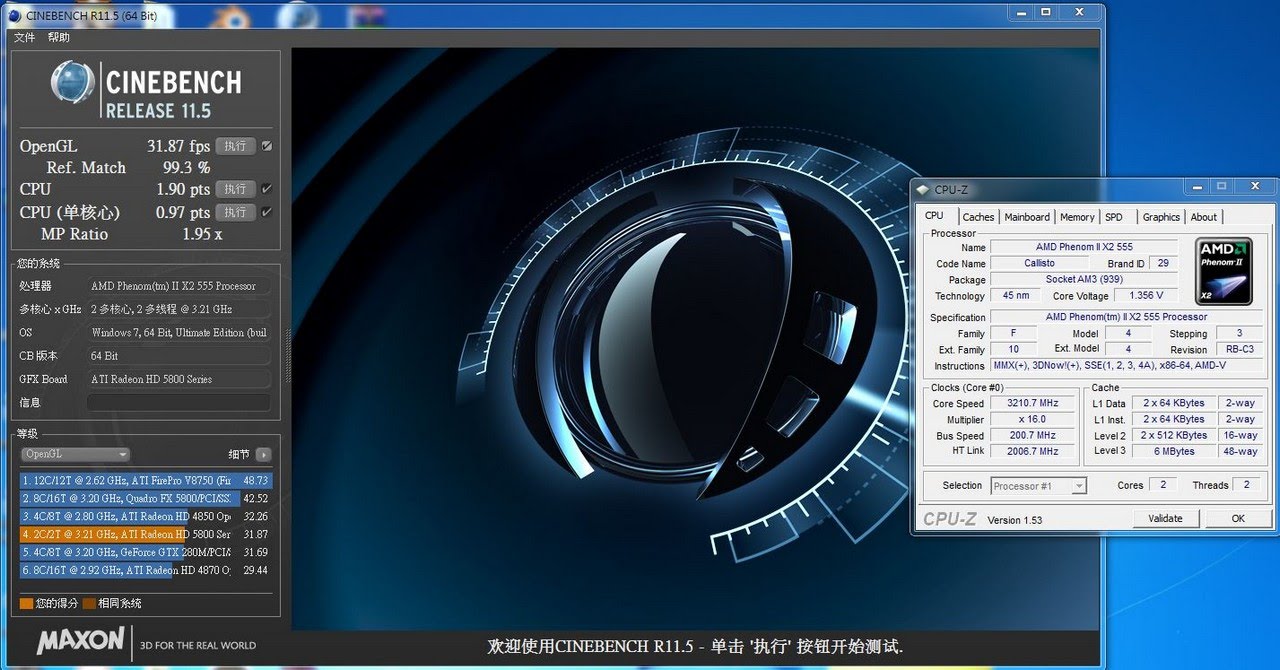Click the Level 3 cache value 6 MBytes

1175,451
